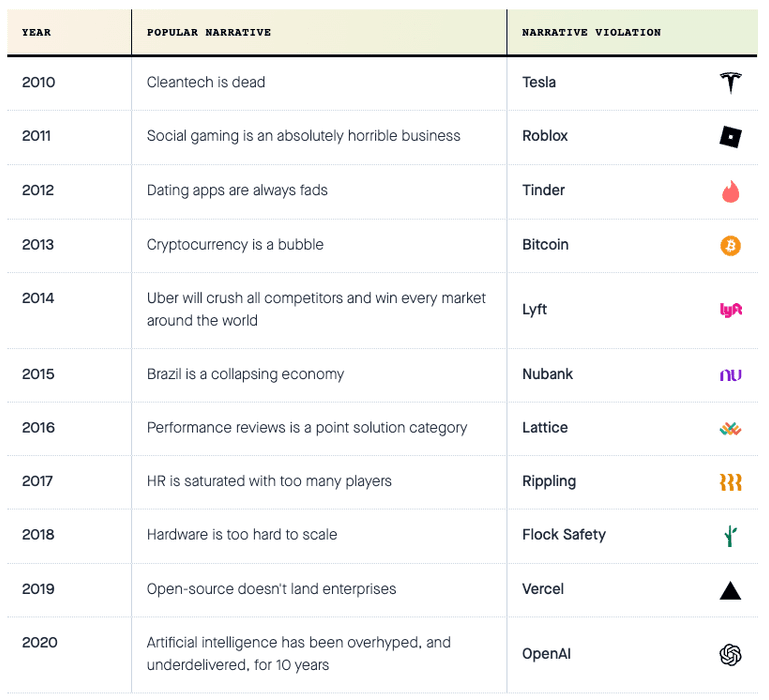
Task: Click the orange Bitcoin icon
Action: click(x=731, y=245)
